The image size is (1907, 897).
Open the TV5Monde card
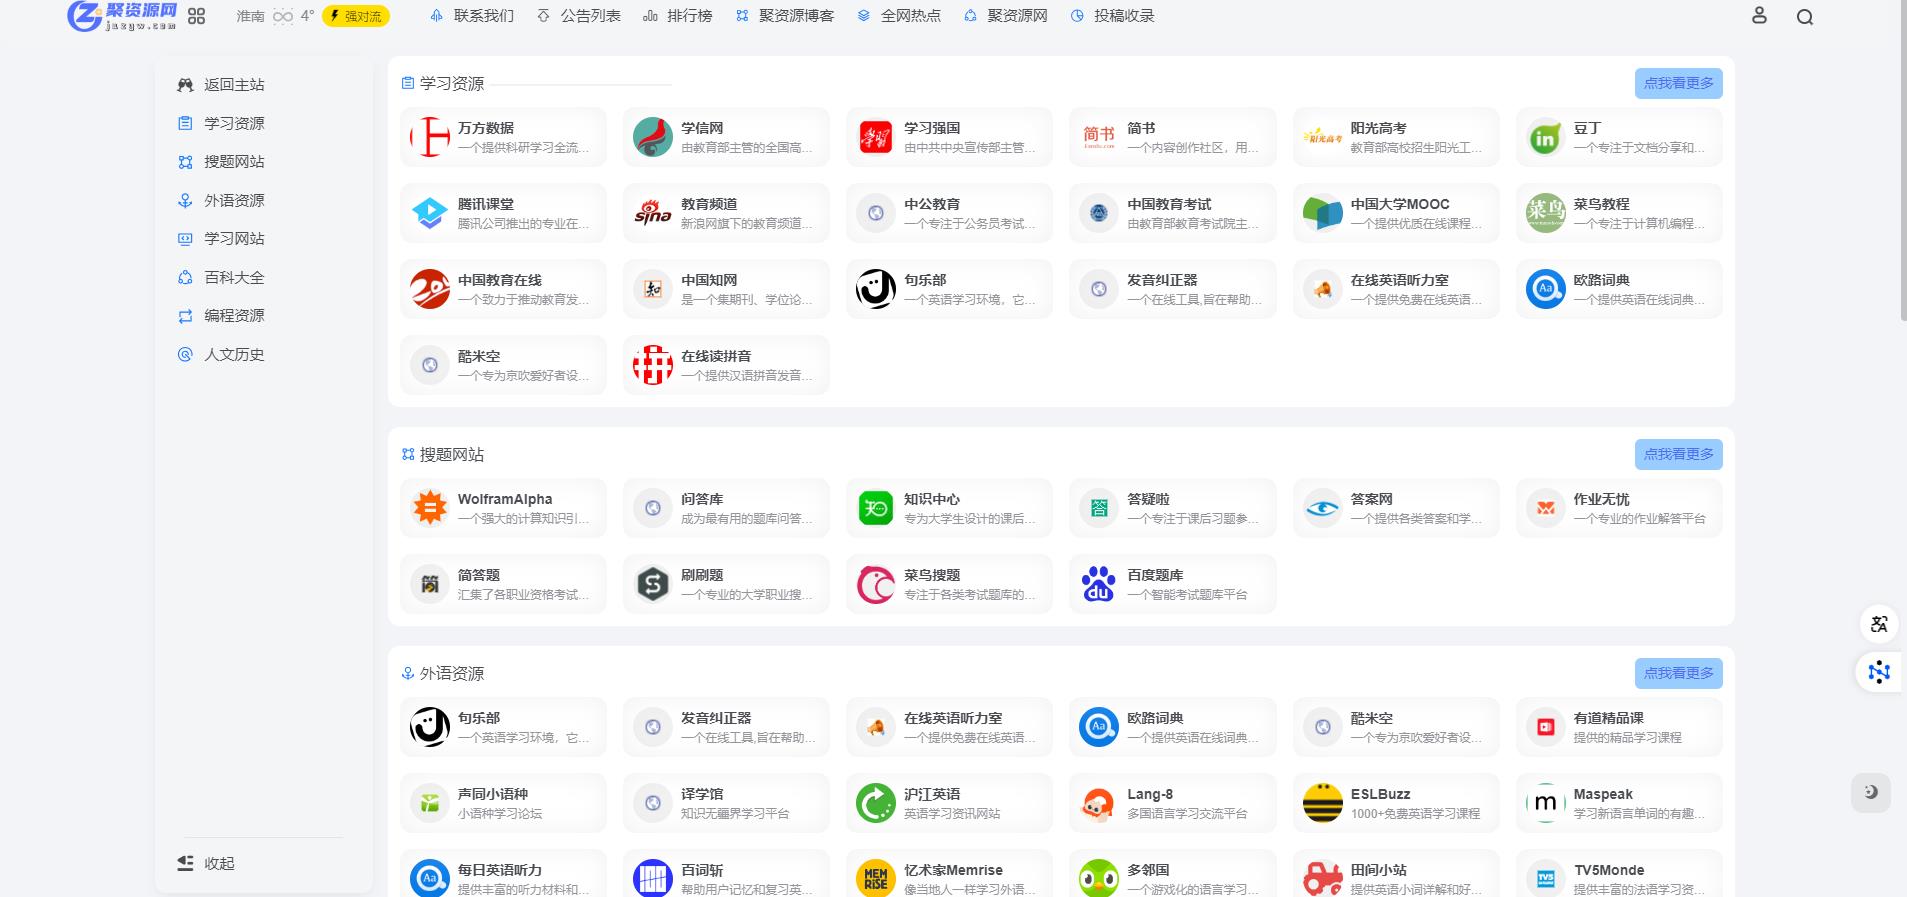click(x=1619, y=873)
